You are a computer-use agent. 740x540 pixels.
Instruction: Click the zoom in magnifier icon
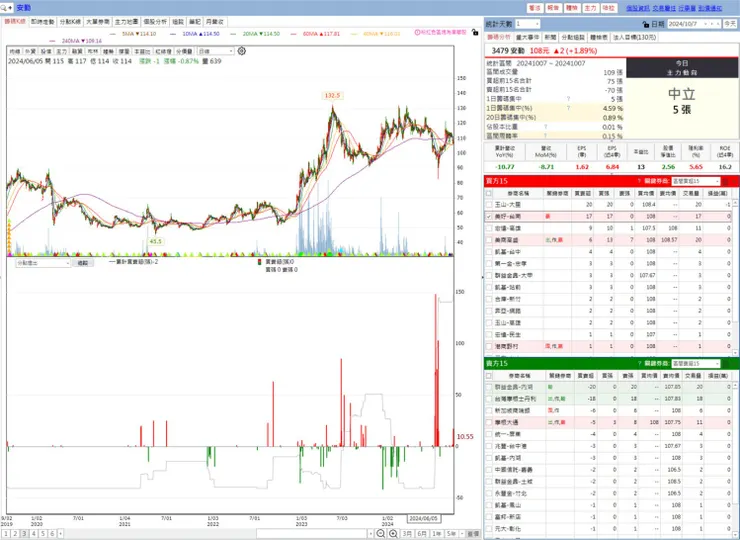click(393, 533)
